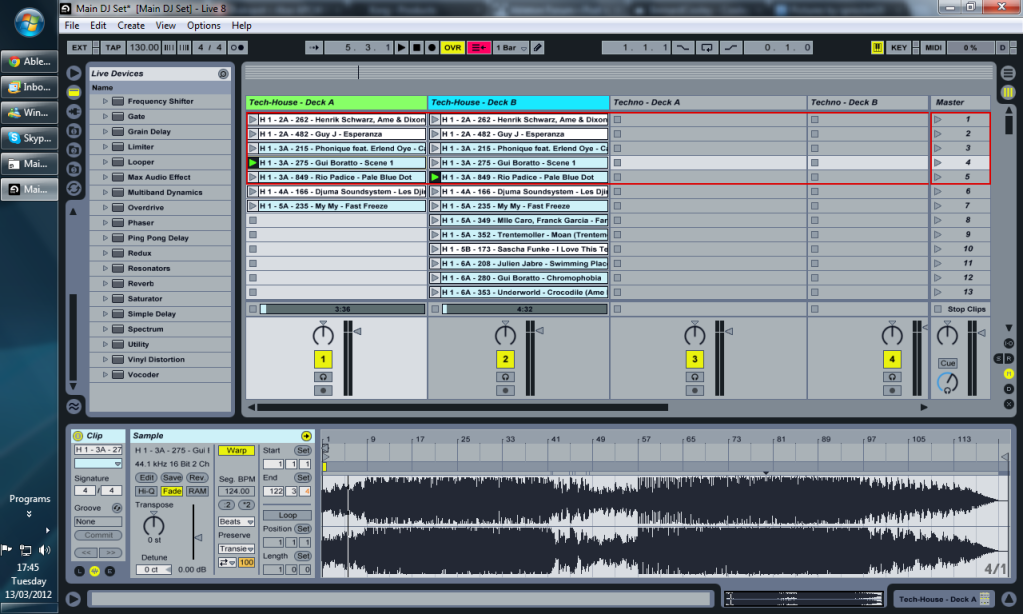Launch scene 13 in the Master track
Screen dimensions: 1023x614
point(938,292)
